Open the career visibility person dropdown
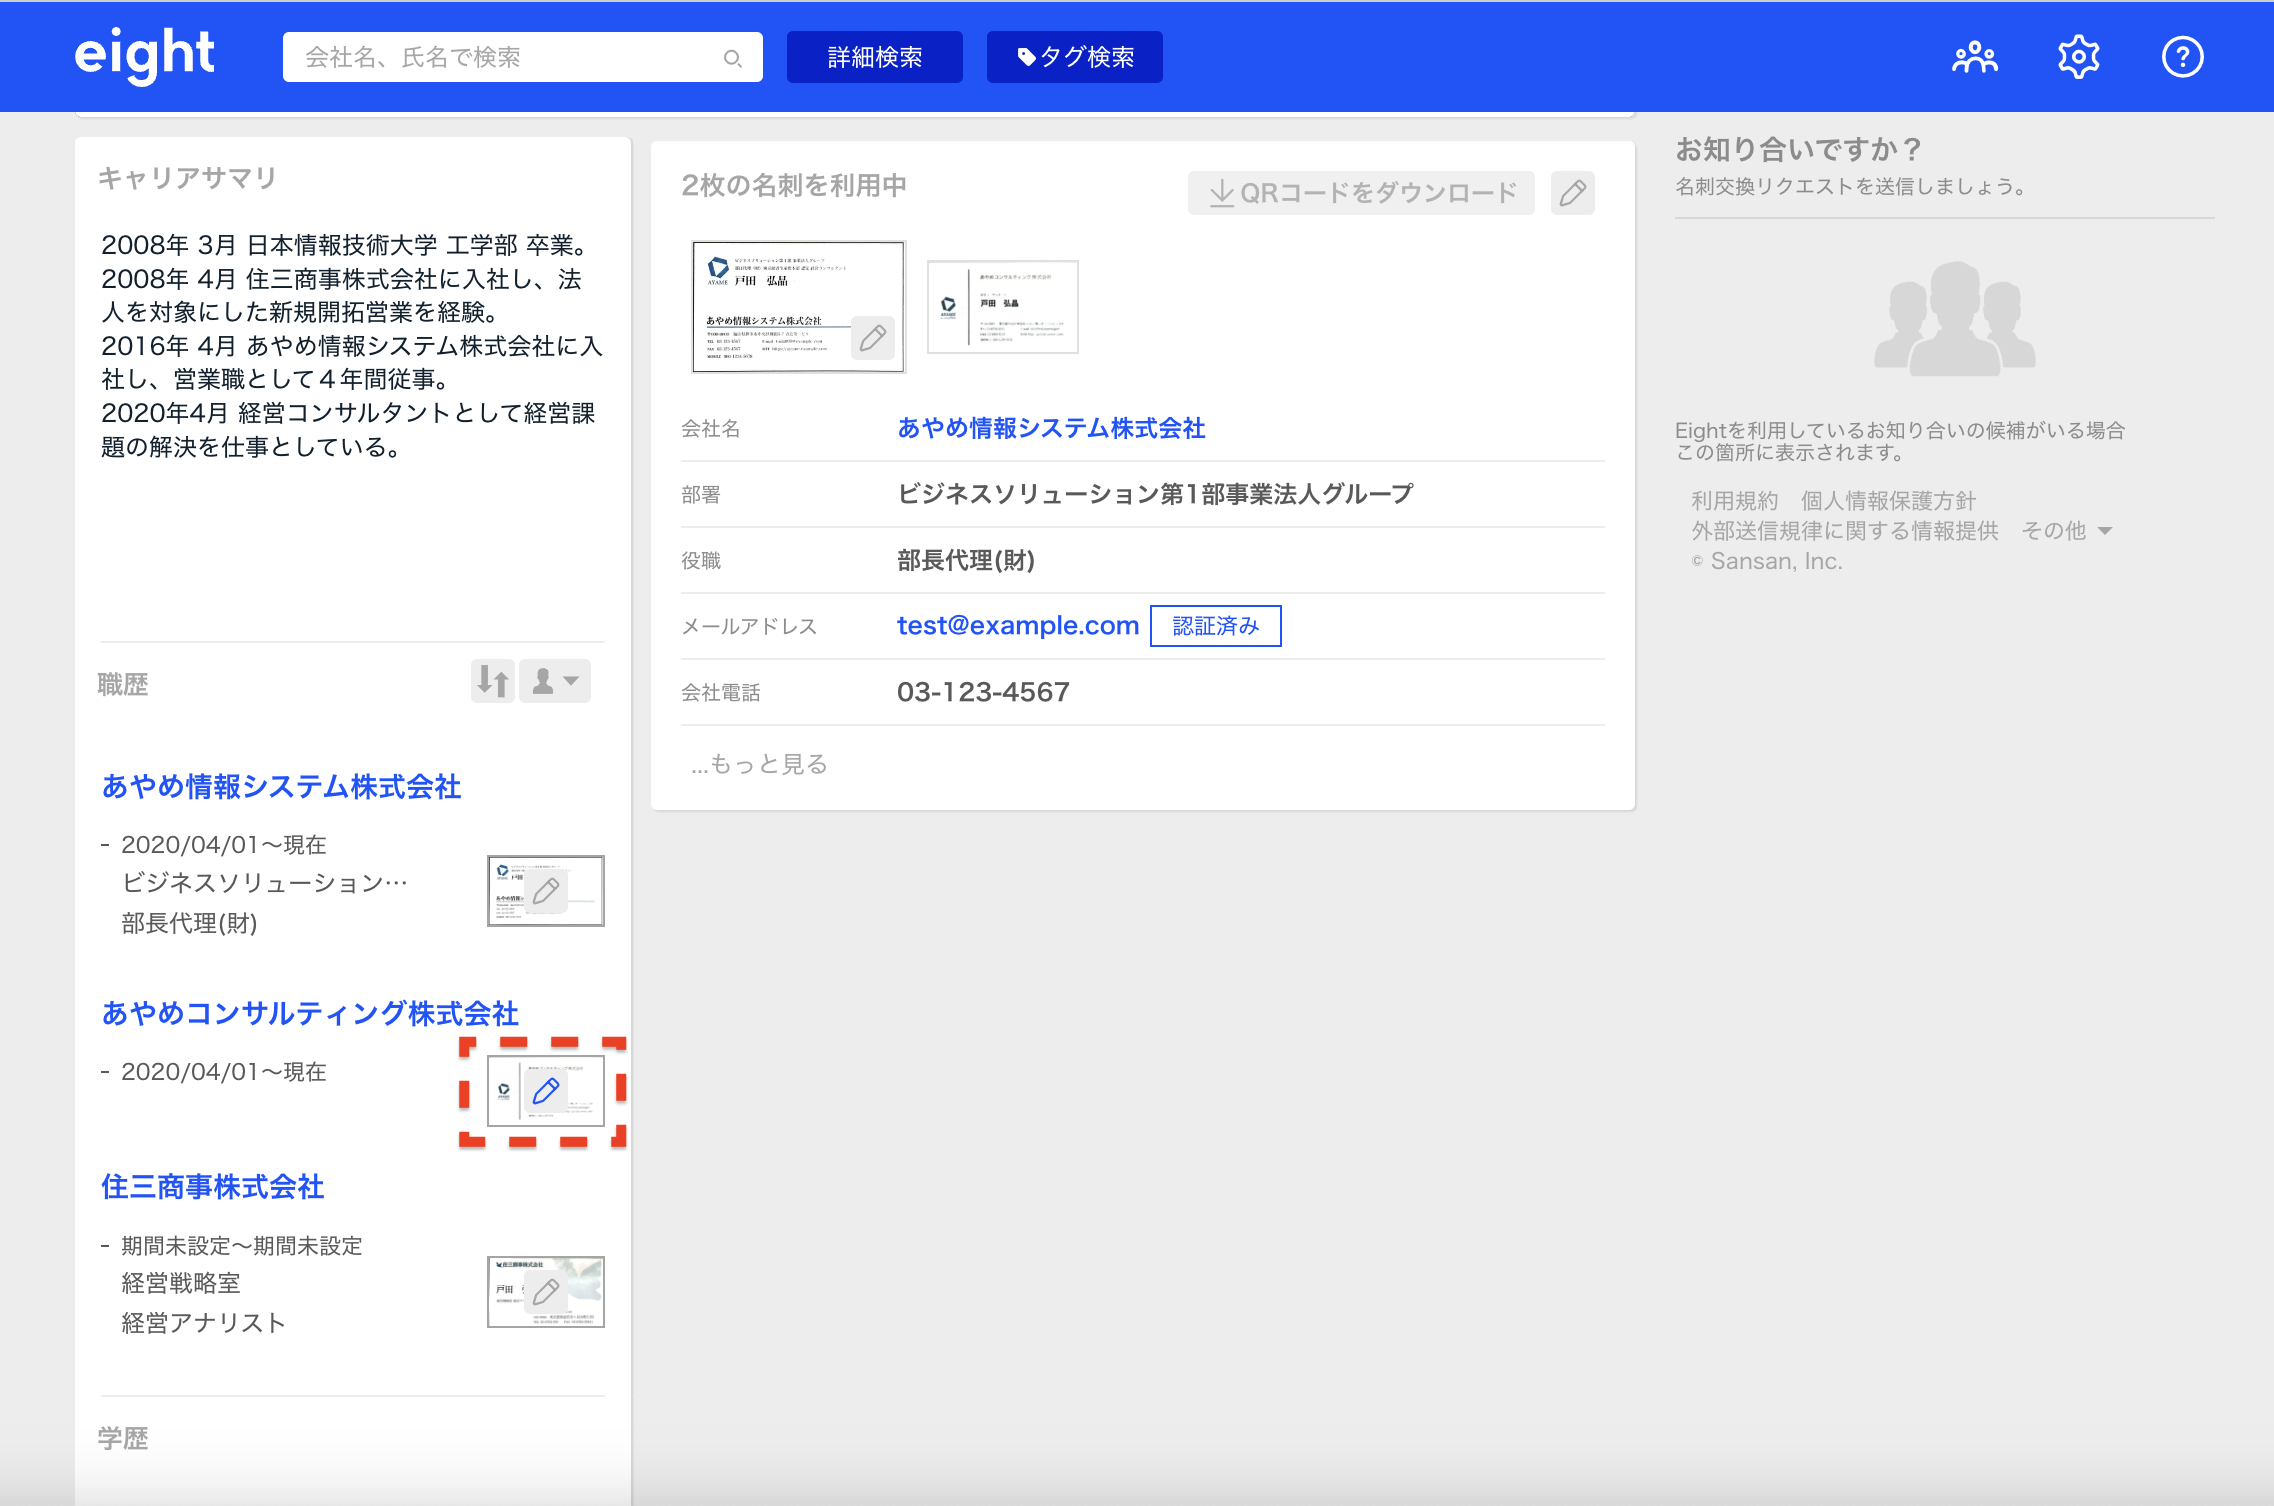This screenshot has height=1506, width=2274. point(555,681)
